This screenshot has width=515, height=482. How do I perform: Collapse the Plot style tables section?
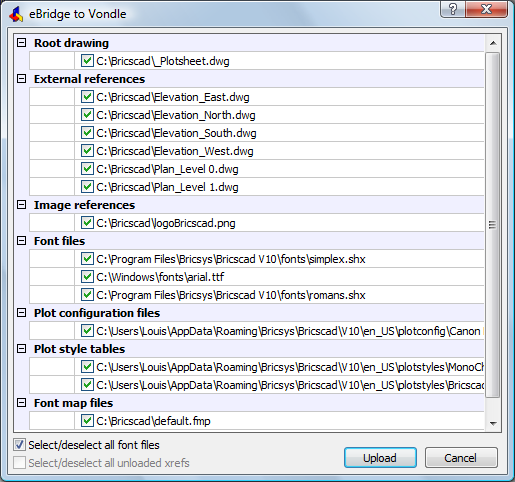point(22,349)
